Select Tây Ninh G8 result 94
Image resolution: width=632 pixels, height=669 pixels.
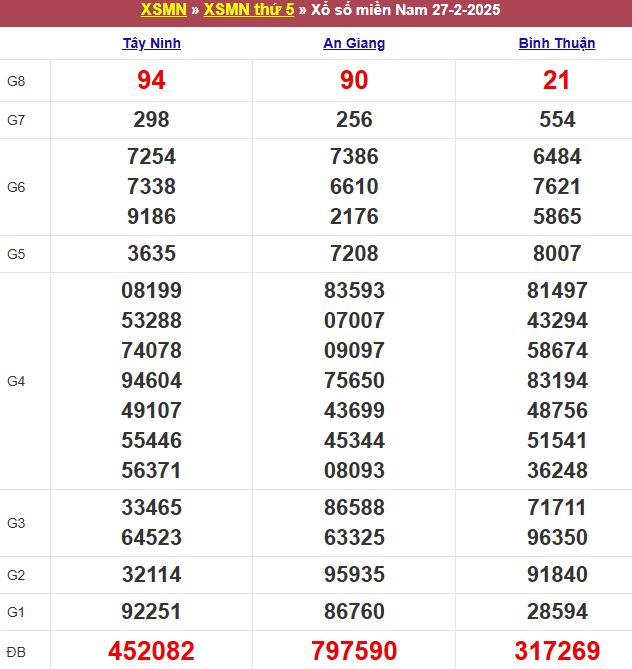coord(151,80)
